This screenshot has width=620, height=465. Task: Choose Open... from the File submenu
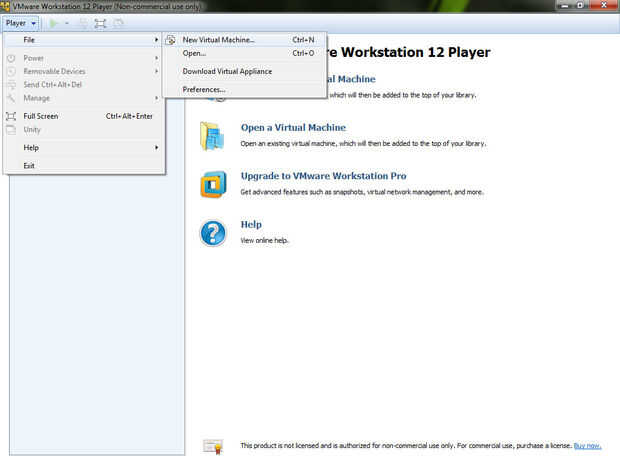point(245,53)
